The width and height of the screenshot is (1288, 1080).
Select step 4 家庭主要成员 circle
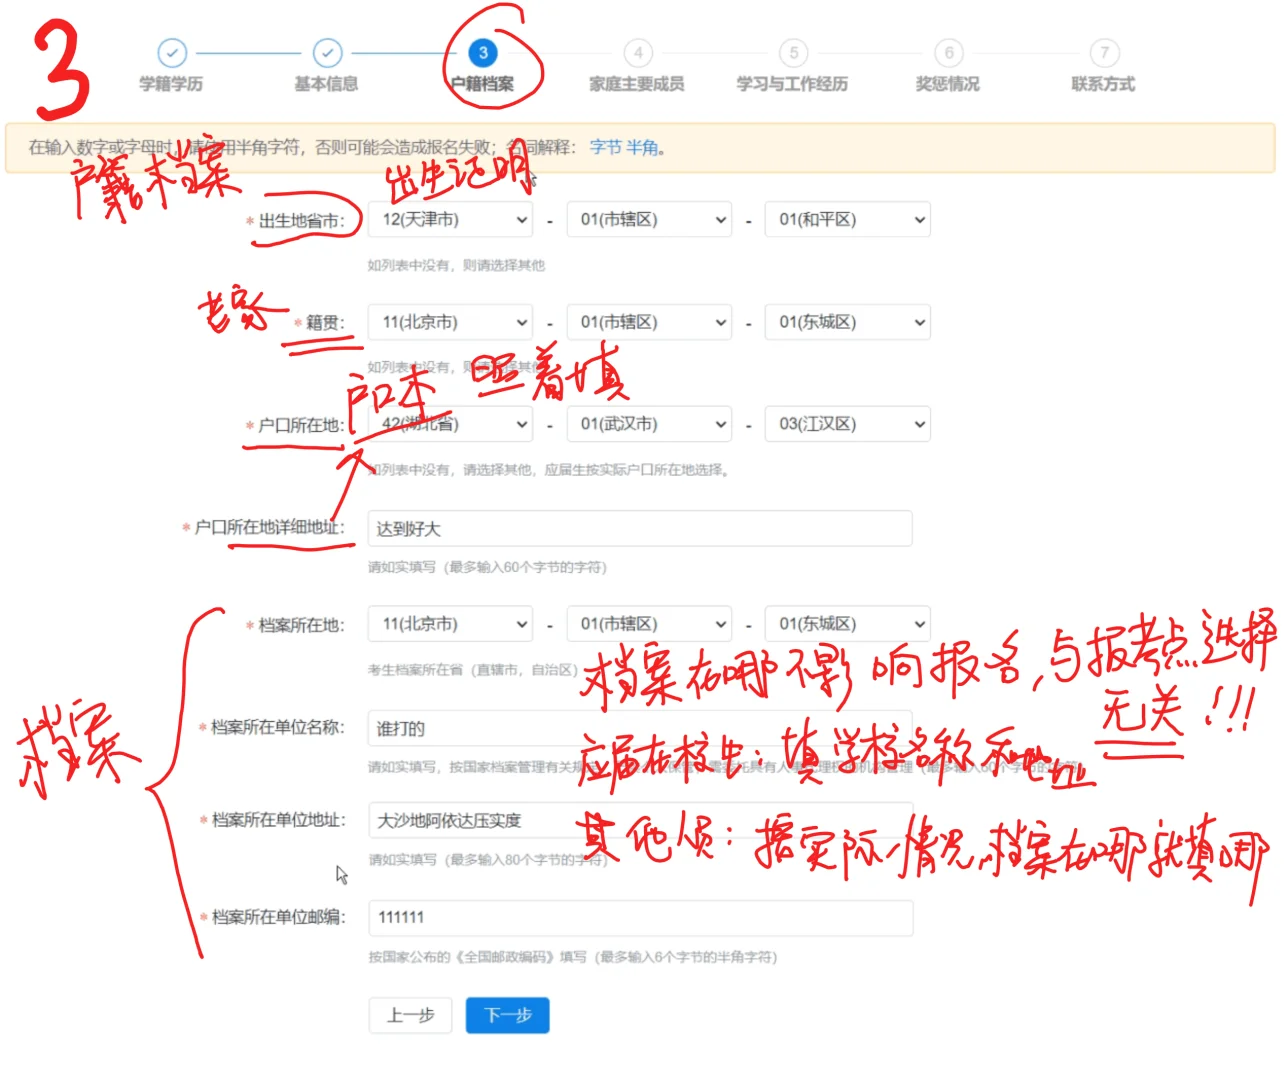coord(638,53)
